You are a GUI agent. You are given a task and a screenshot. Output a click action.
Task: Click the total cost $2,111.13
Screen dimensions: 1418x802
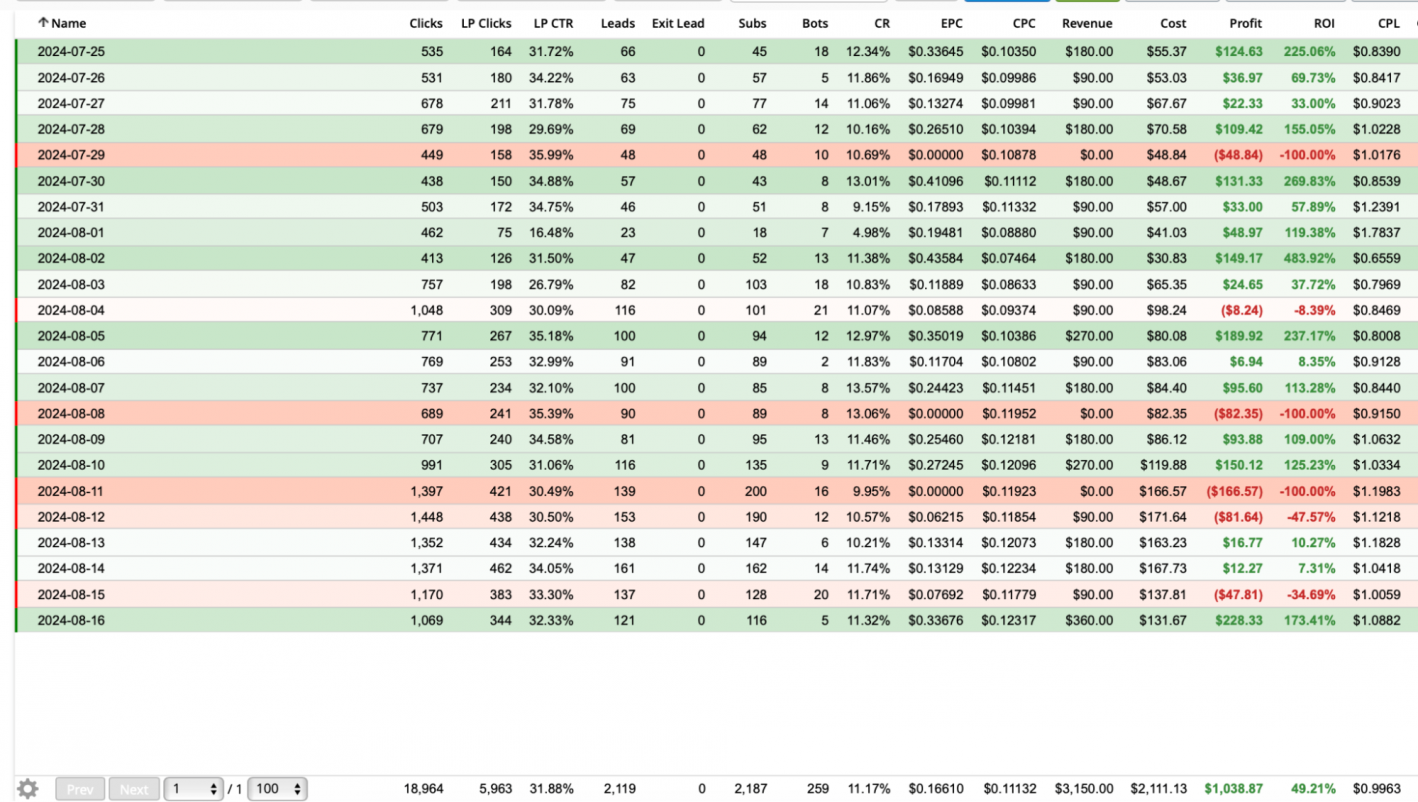coord(1158,789)
